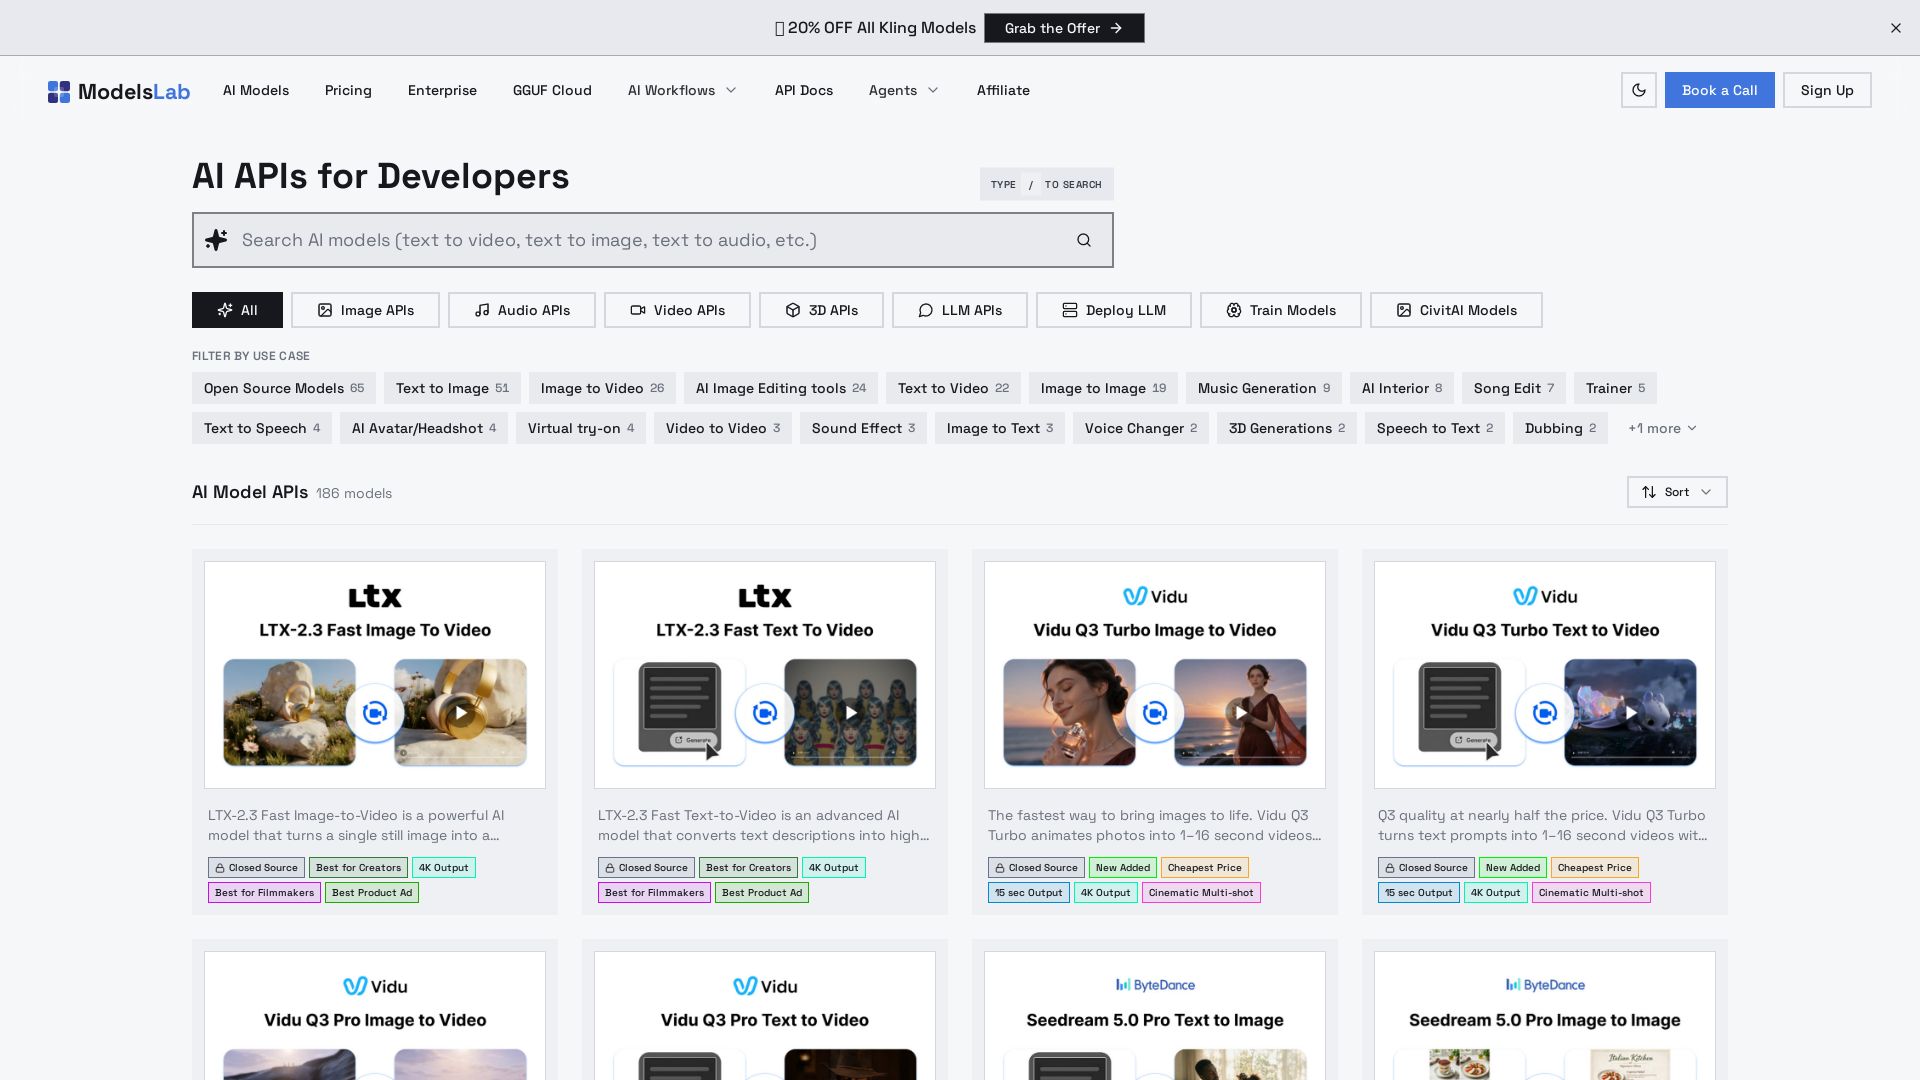The width and height of the screenshot is (1920, 1080).
Task: Filter by Music Generation use case
Action: click(x=1264, y=388)
